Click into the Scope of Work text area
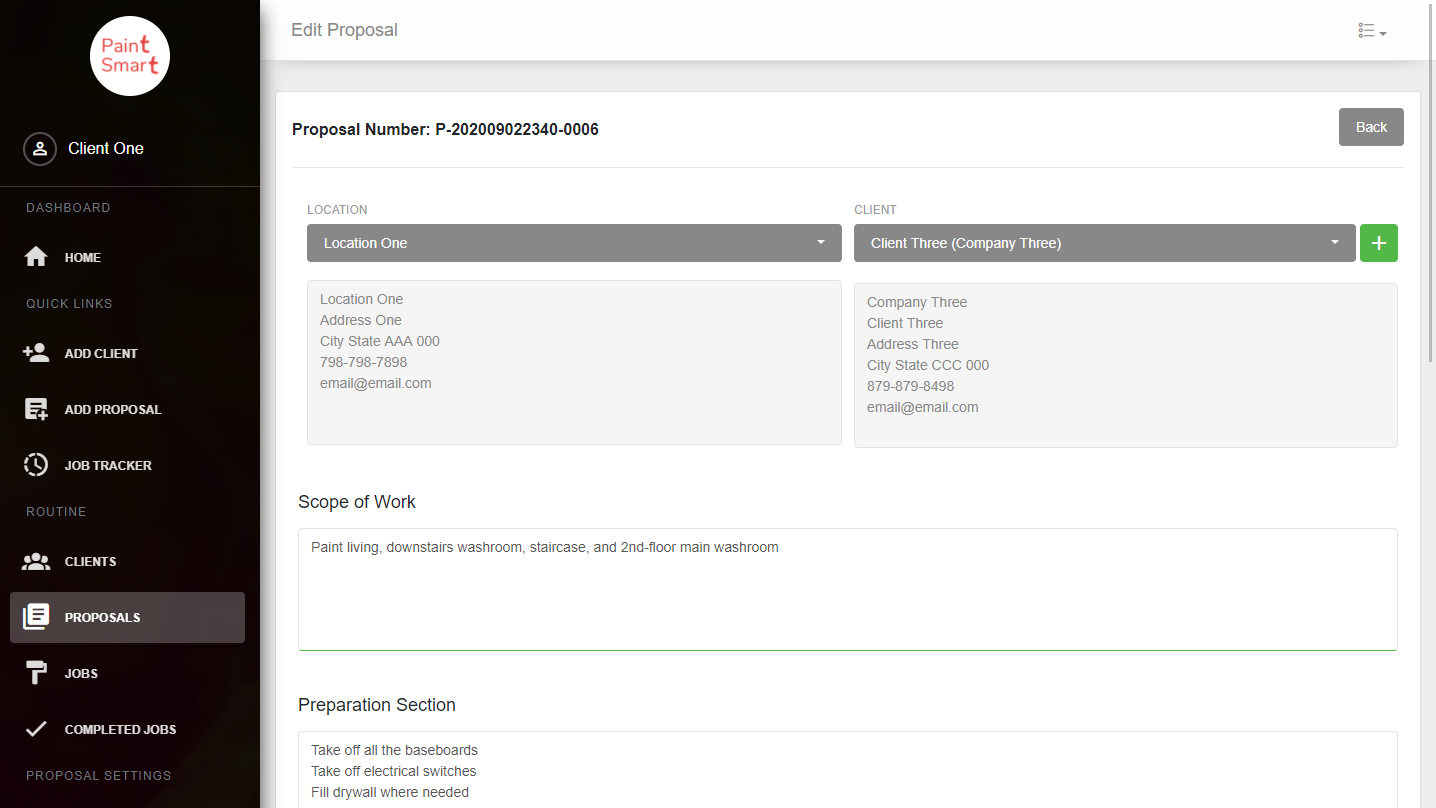This screenshot has width=1436, height=808. pos(847,589)
